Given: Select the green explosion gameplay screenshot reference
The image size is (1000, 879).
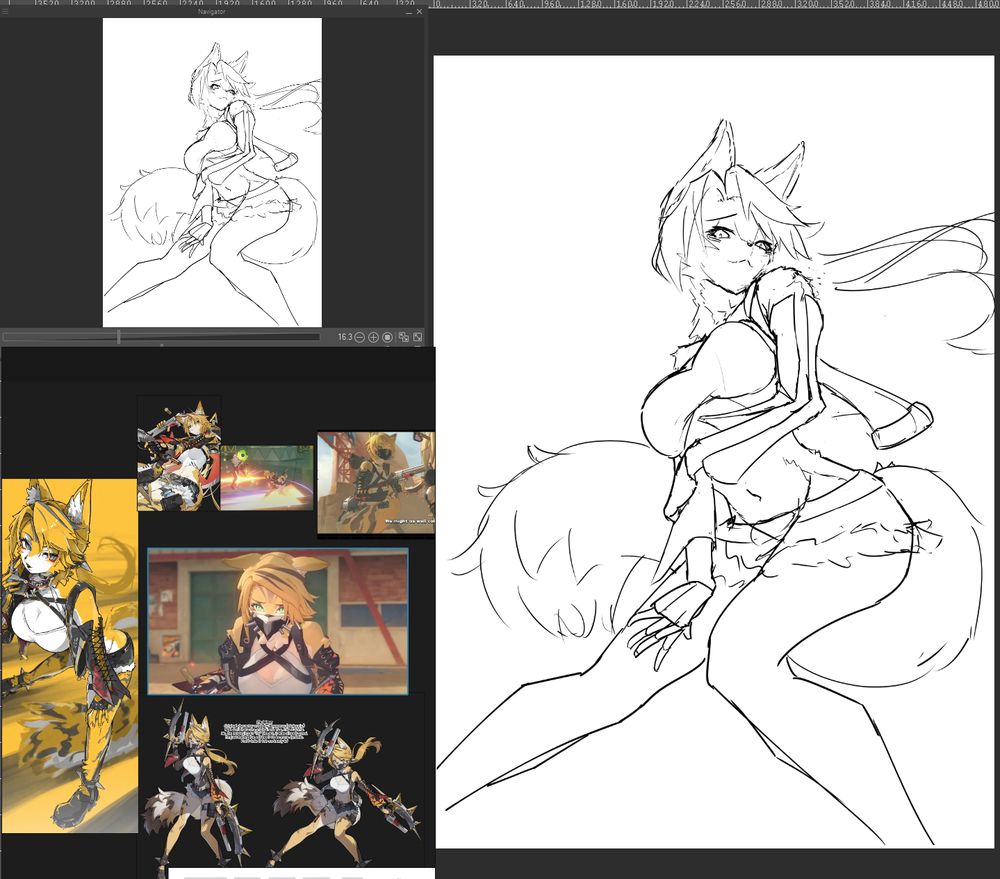Looking at the screenshot, I should pos(267,477).
